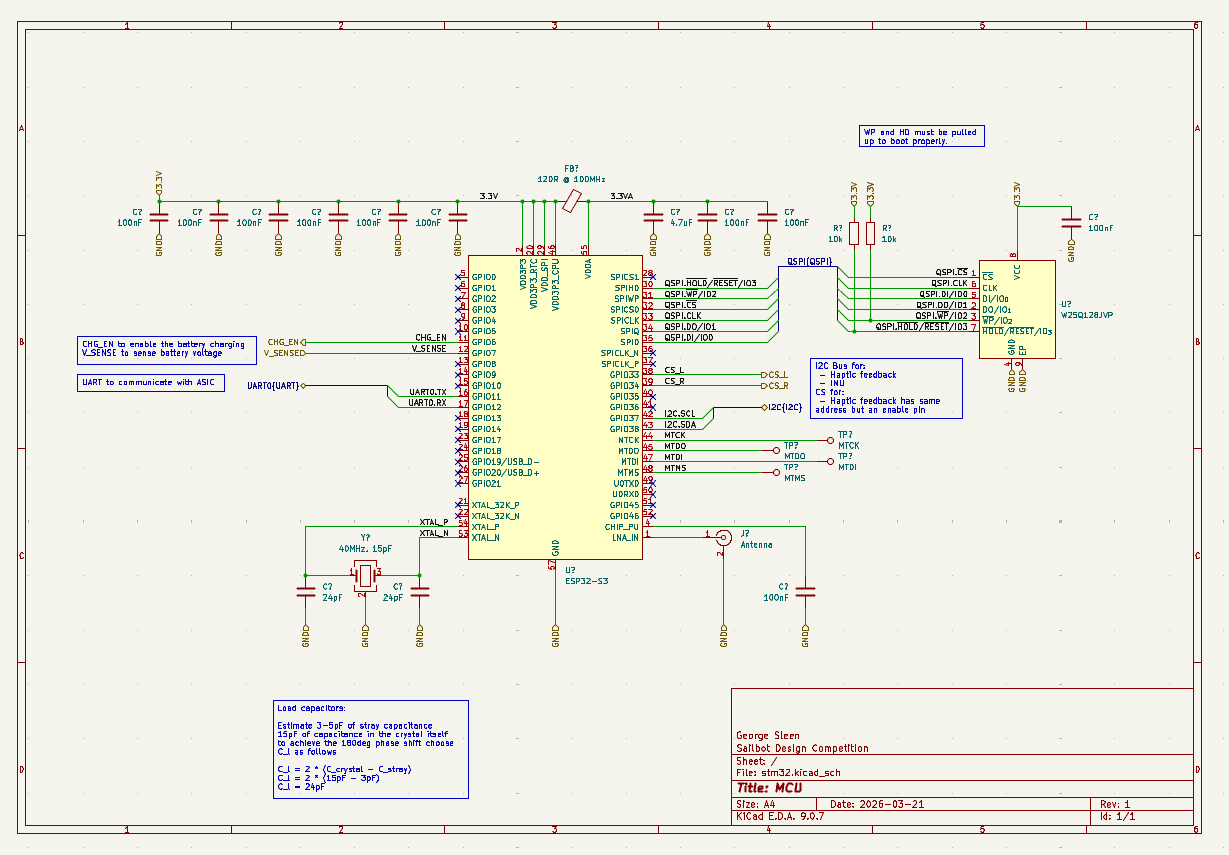Click the 'Date: 2026-03-21' field
Viewport: 1229px width, 855px height.
[878, 804]
